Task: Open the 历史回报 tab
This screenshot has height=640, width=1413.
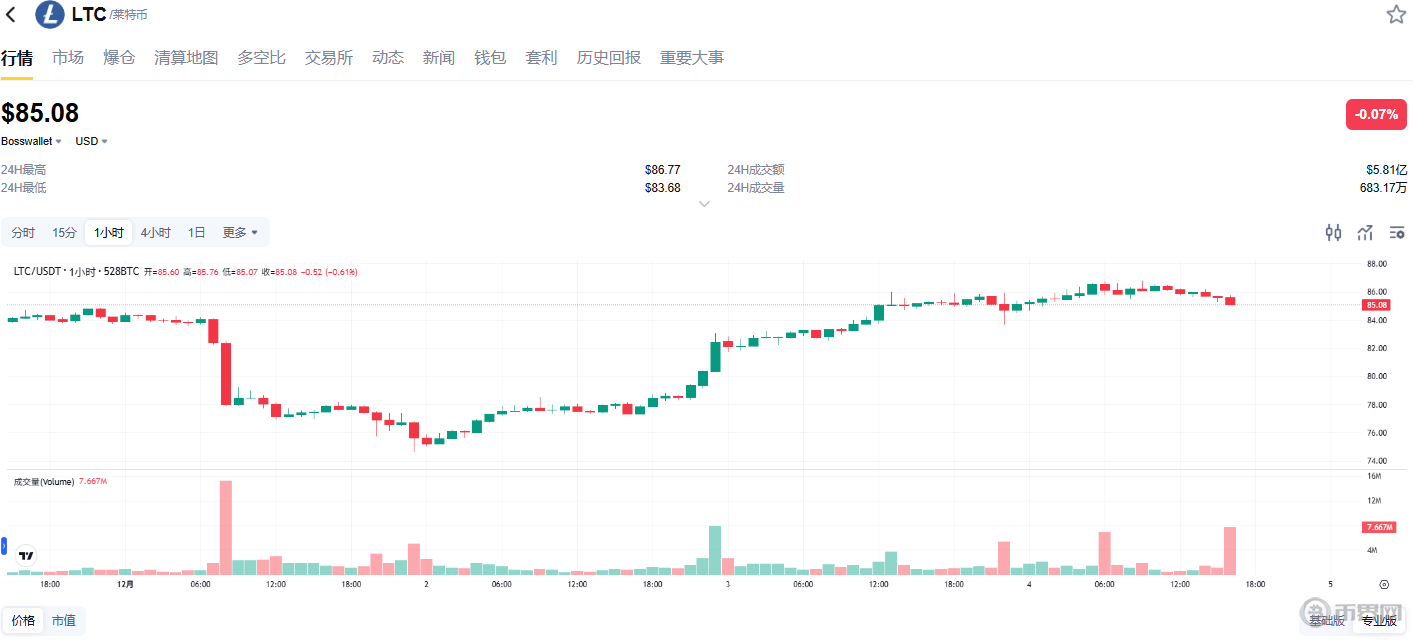Action: [x=609, y=58]
